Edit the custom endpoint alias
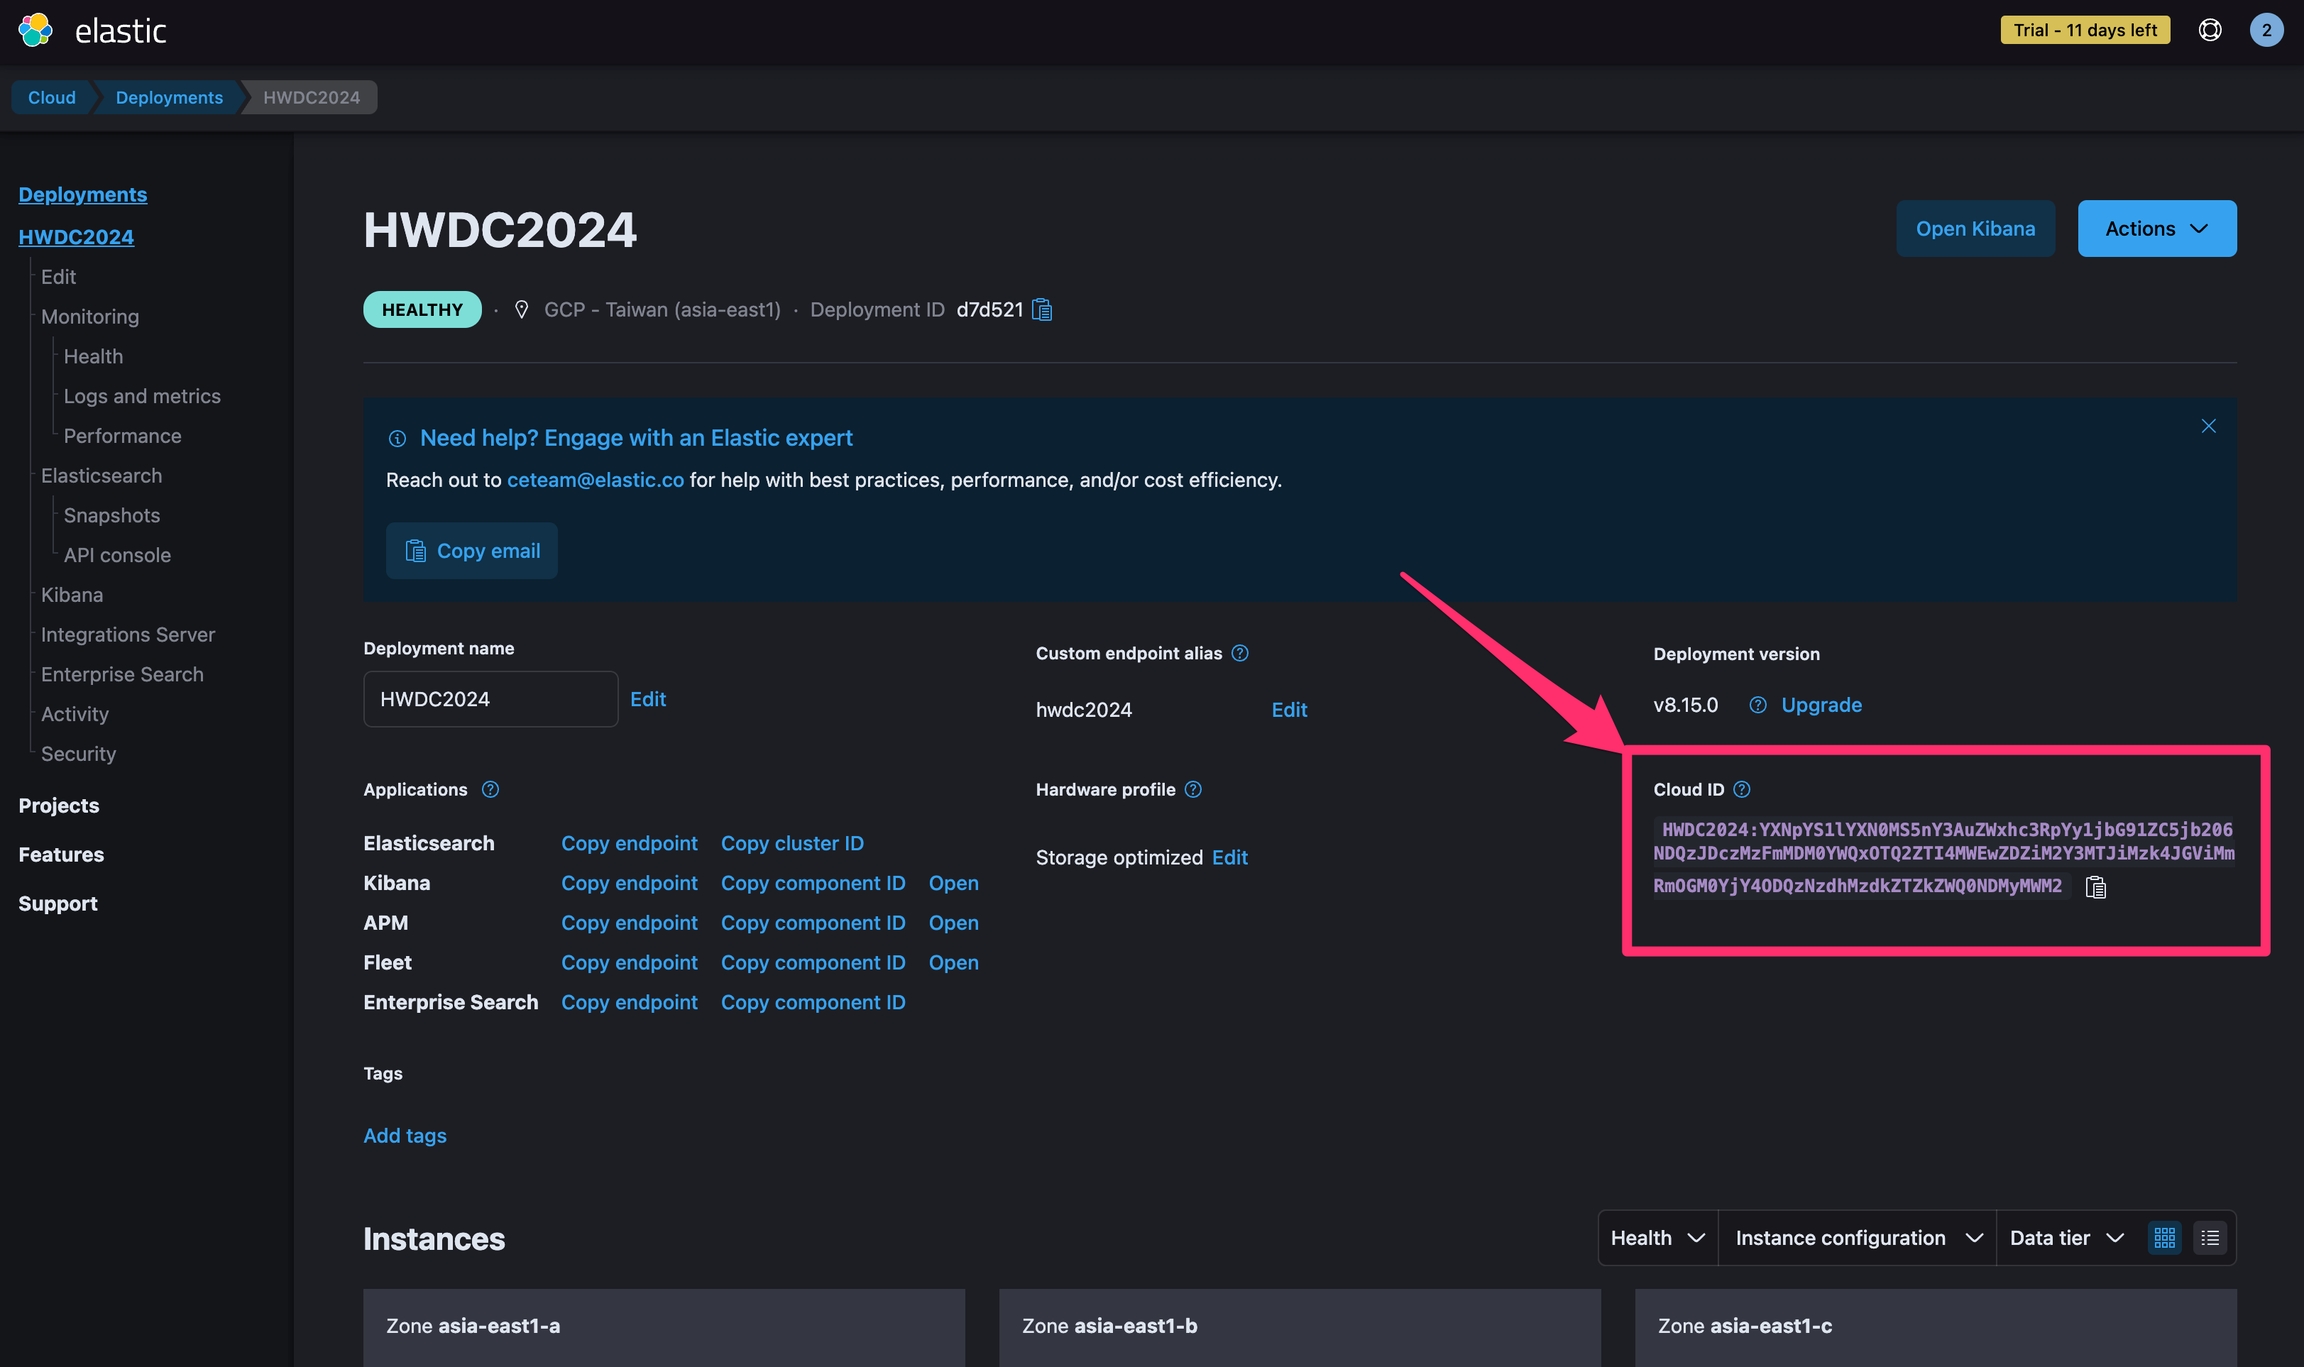2304x1367 pixels. (1289, 709)
